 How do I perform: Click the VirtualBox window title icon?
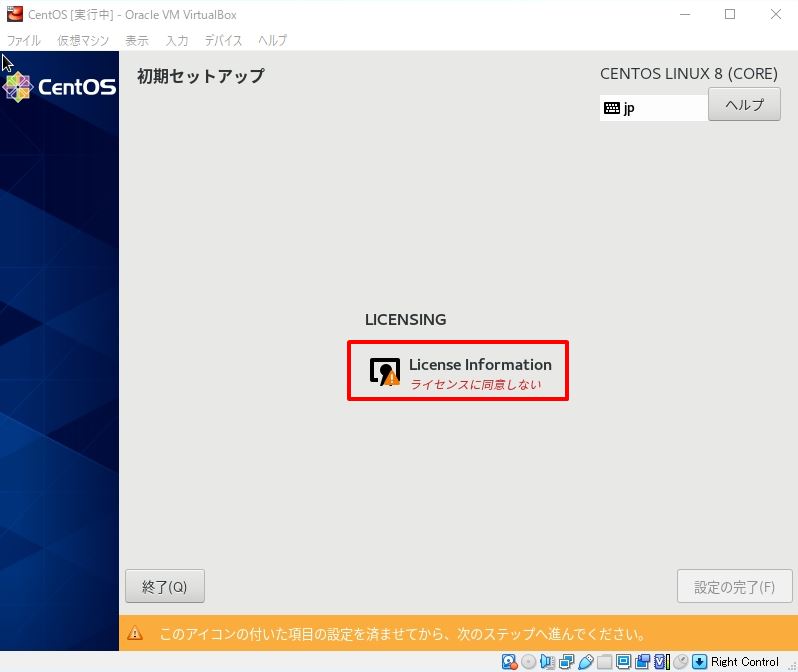pyautogui.click(x=15, y=14)
